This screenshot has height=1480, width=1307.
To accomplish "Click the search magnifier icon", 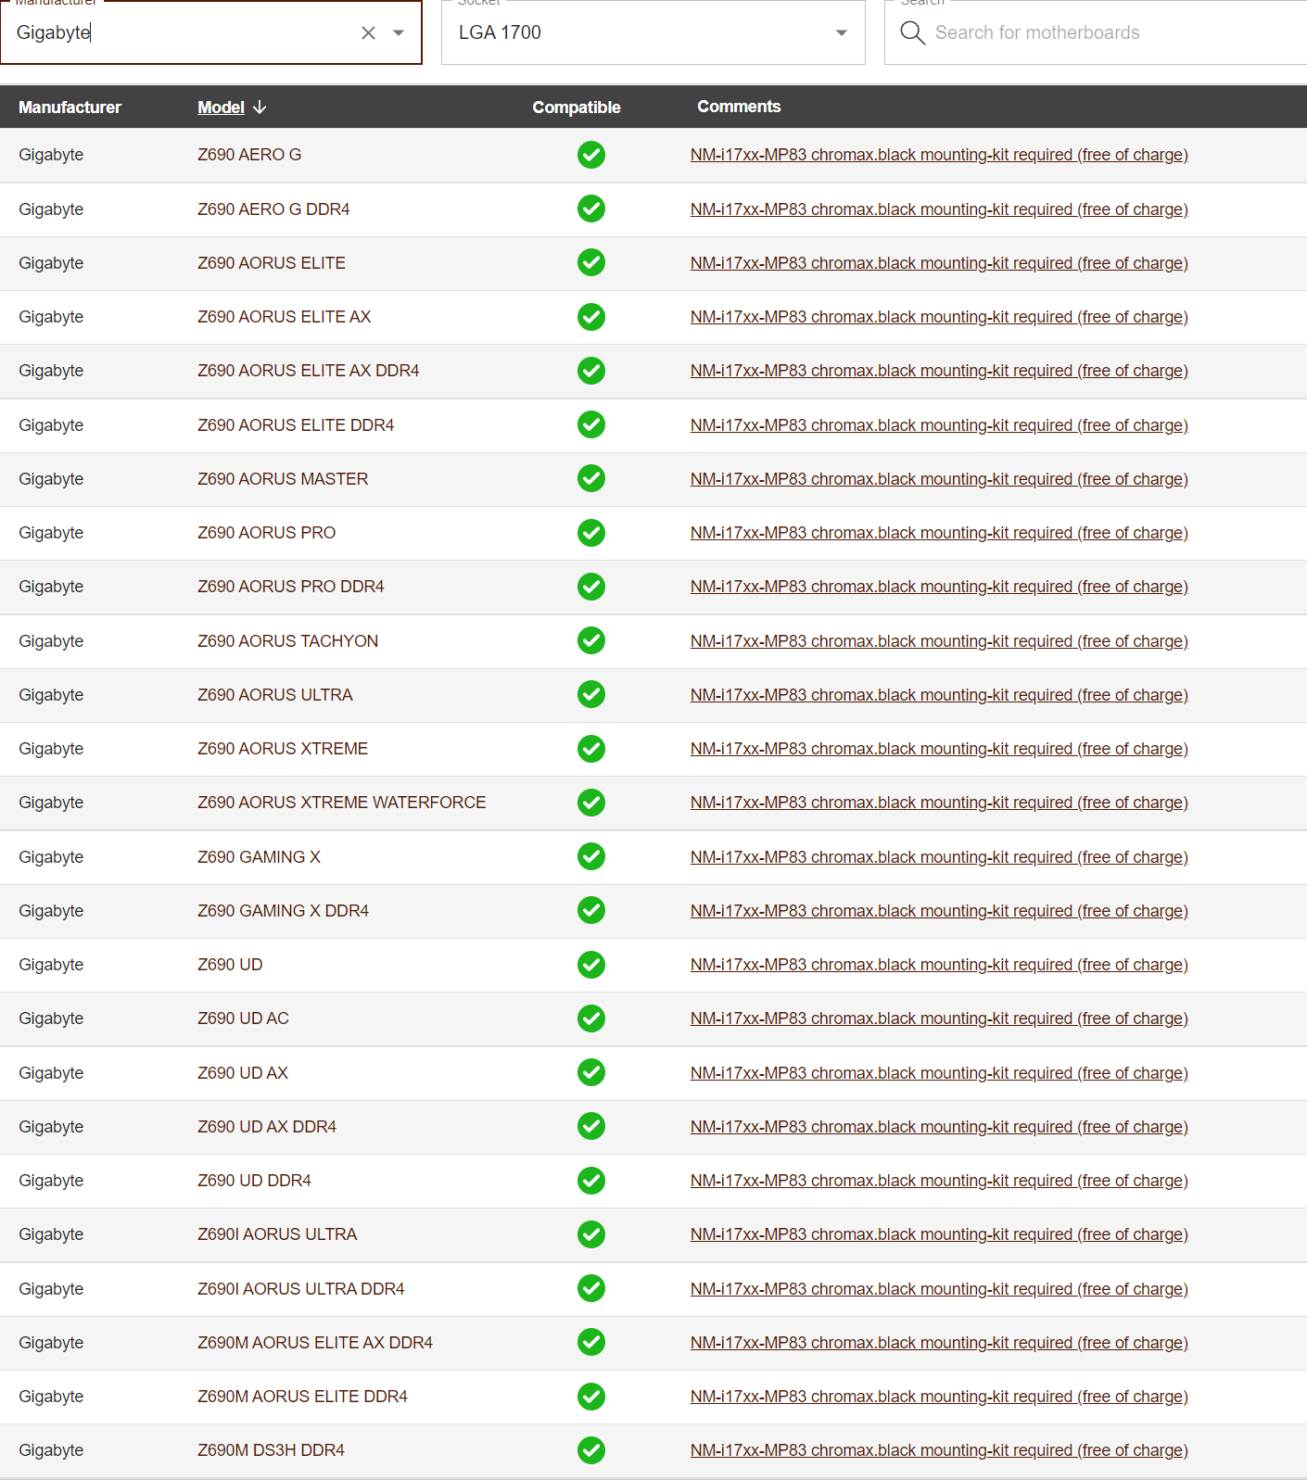I will [912, 33].
